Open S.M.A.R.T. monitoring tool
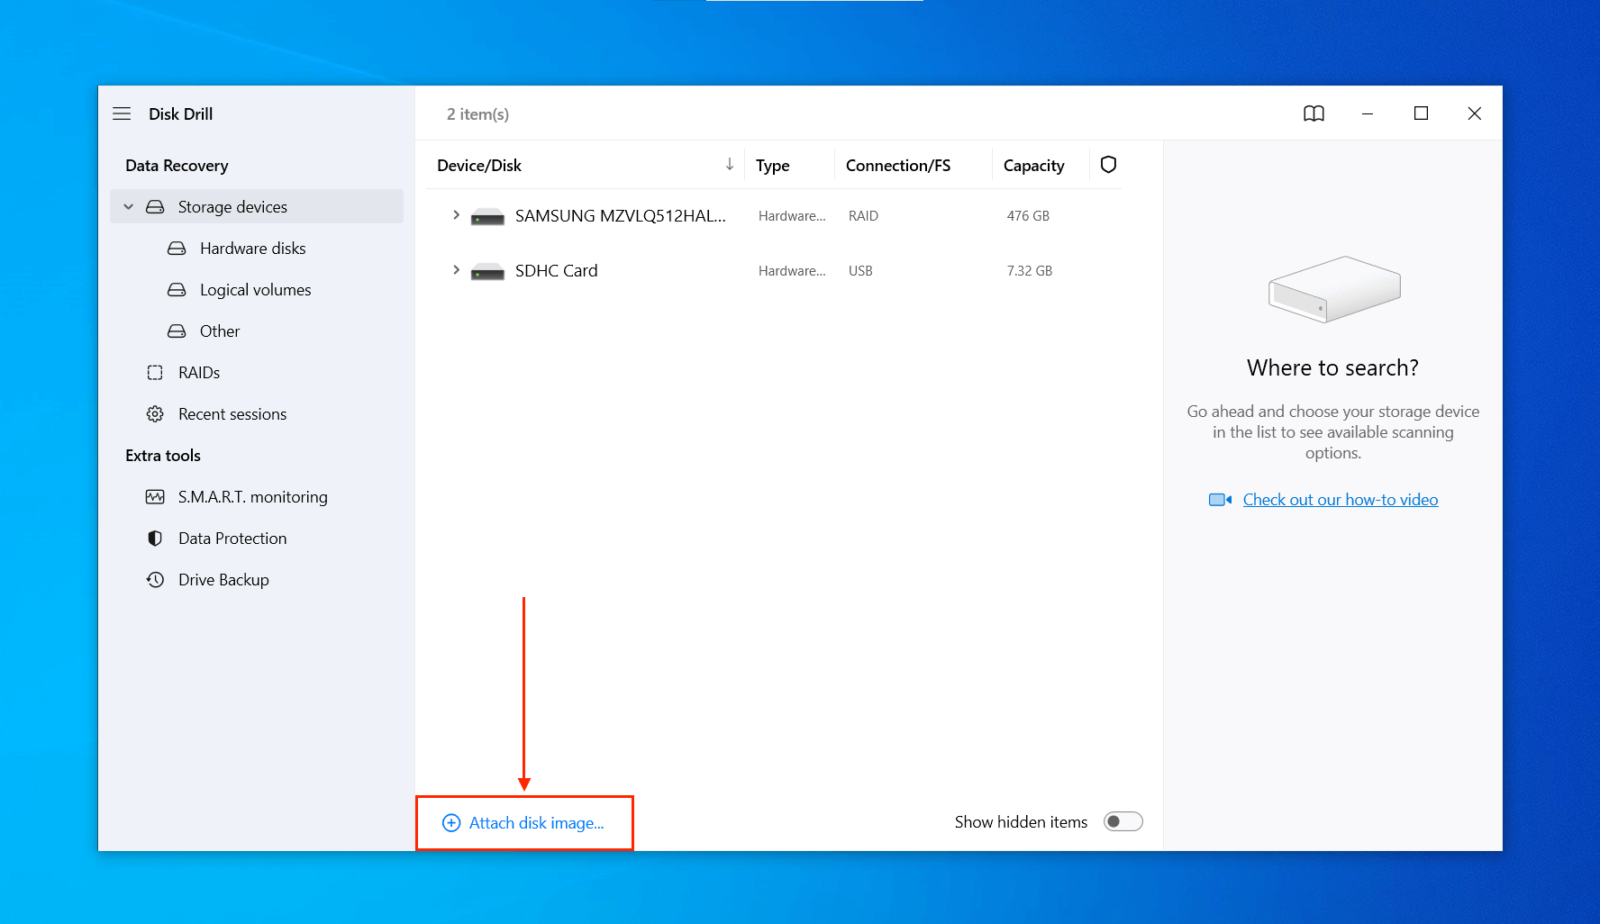The height and width of the screenshot is (924, 1600). 252,496
